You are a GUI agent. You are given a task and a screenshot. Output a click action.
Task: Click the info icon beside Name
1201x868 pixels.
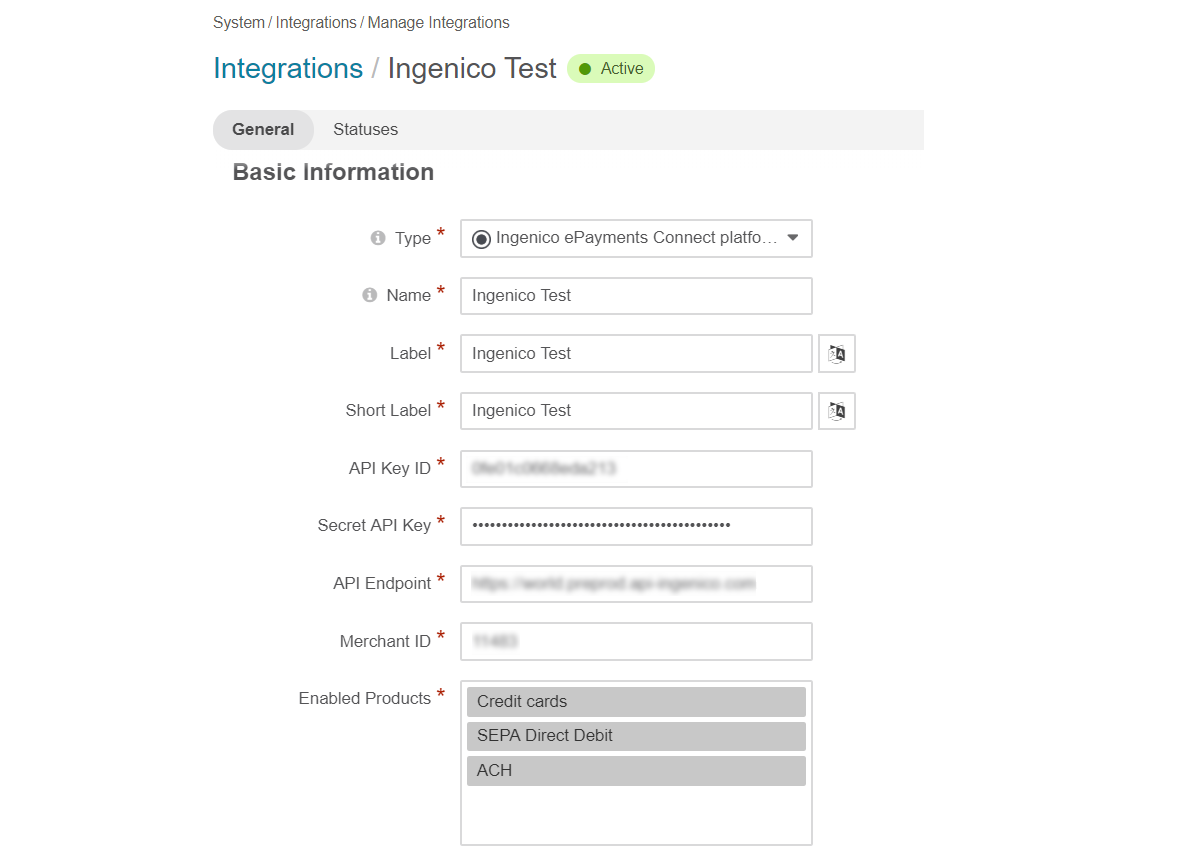pyautogui.click(x=369, y=295)
